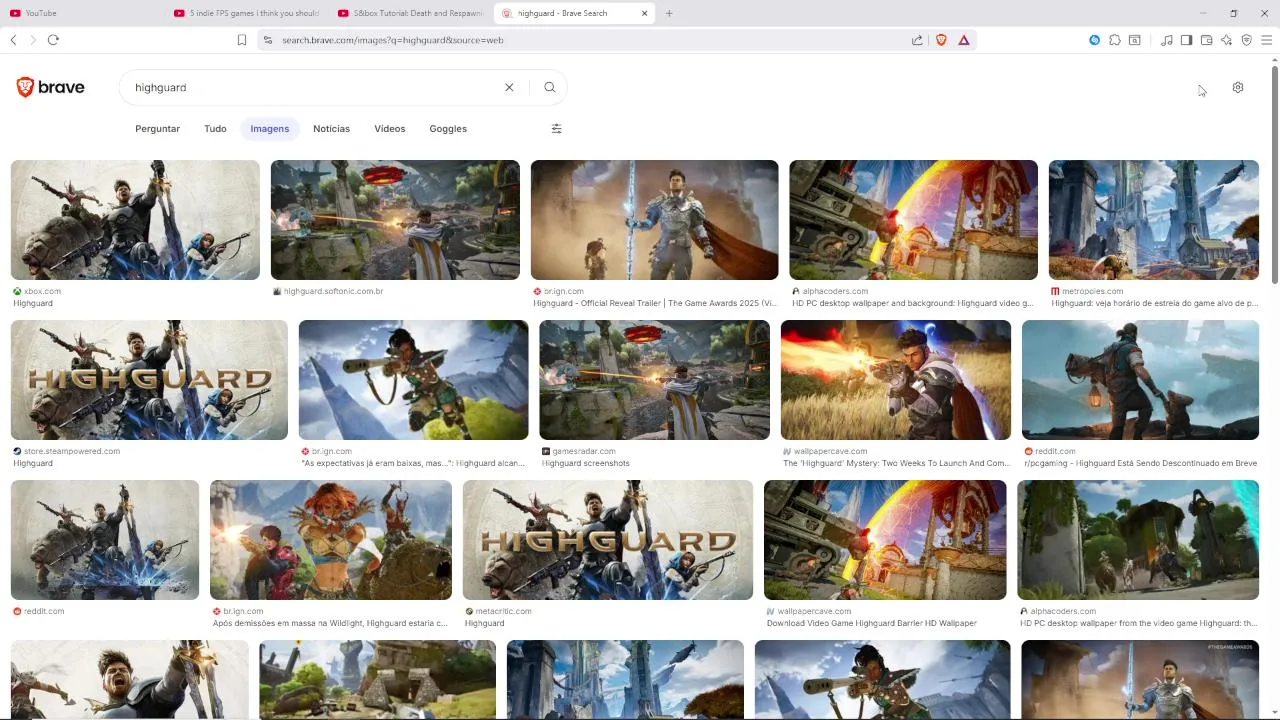Open media control music note icon
Image resolution: width=1280 pixels, height=720 pixels.
click(1167, 40)
